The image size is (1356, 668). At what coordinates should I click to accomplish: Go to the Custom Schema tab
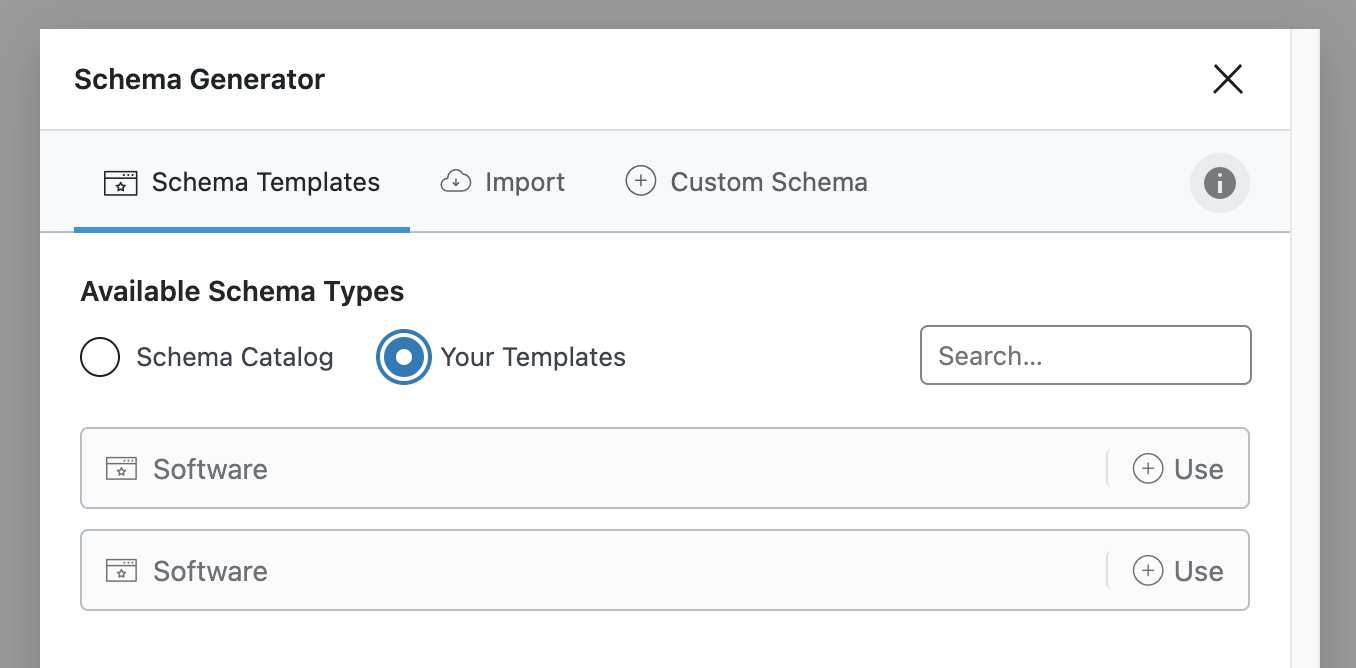pyautogui.click(x=746, y=183)
